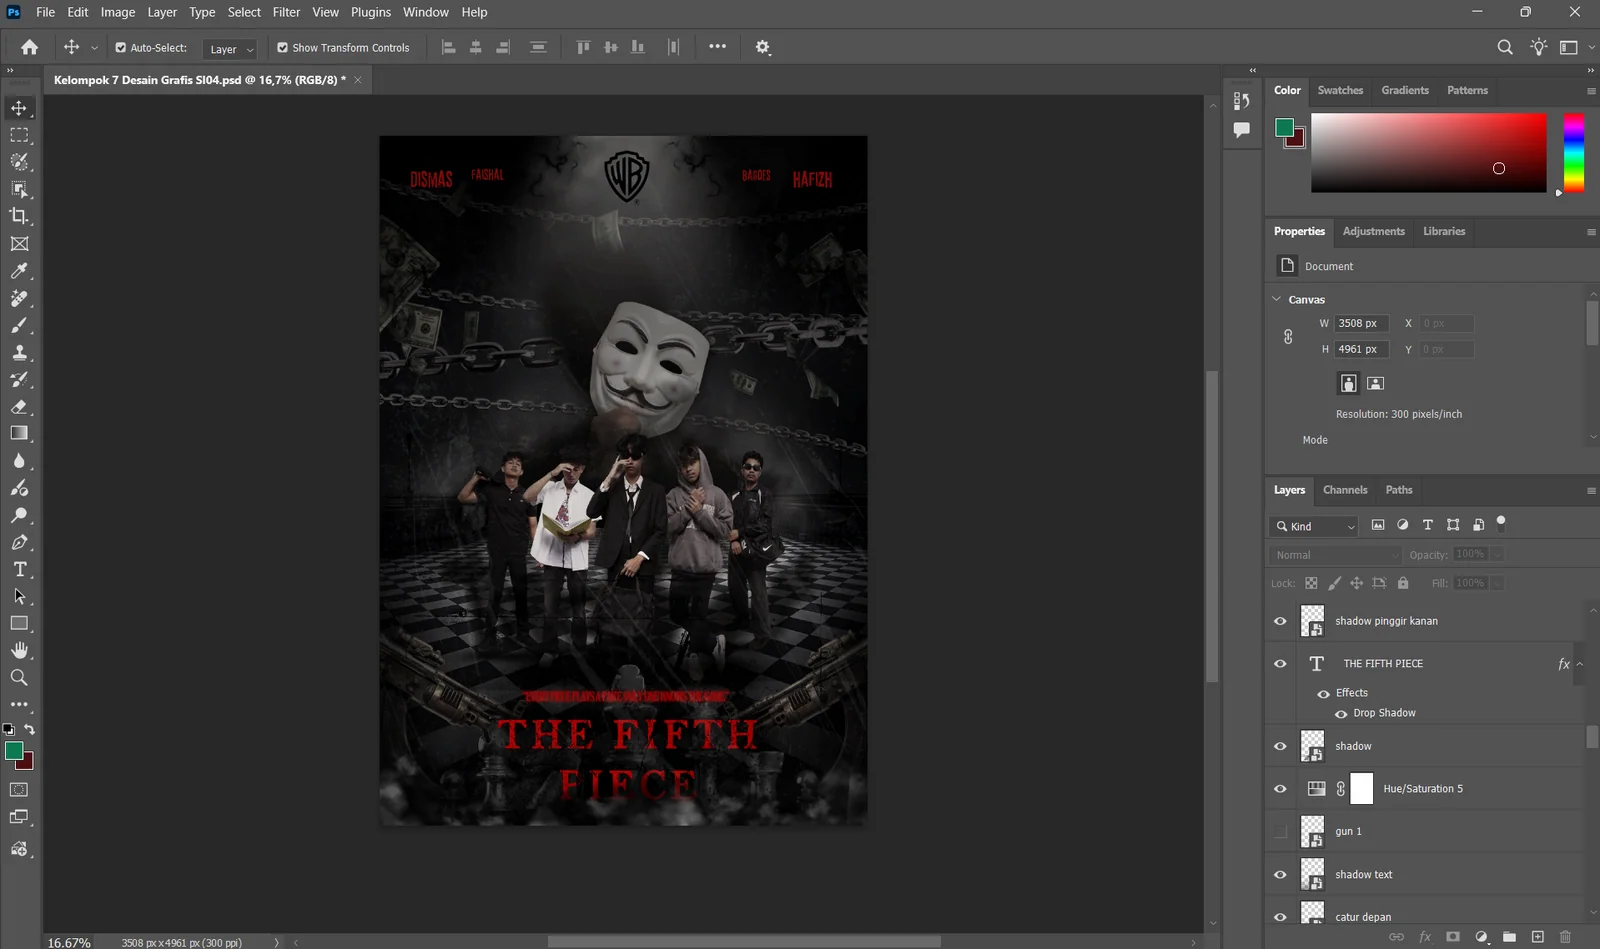This screenshot has height=949, width=1600.
Task: Collapse the Canvas section
Action: coord(1277,299)
